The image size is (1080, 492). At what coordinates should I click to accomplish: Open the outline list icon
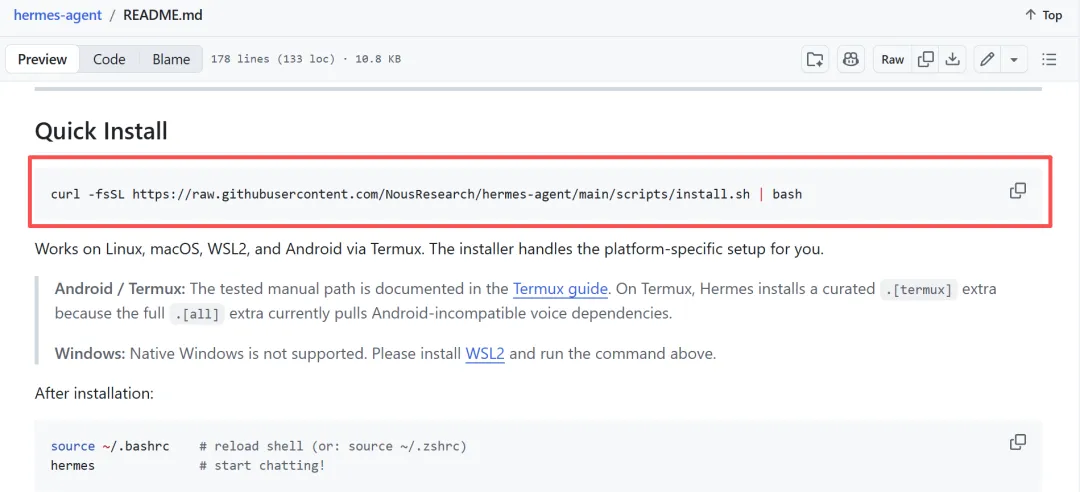coord(1049,59)
